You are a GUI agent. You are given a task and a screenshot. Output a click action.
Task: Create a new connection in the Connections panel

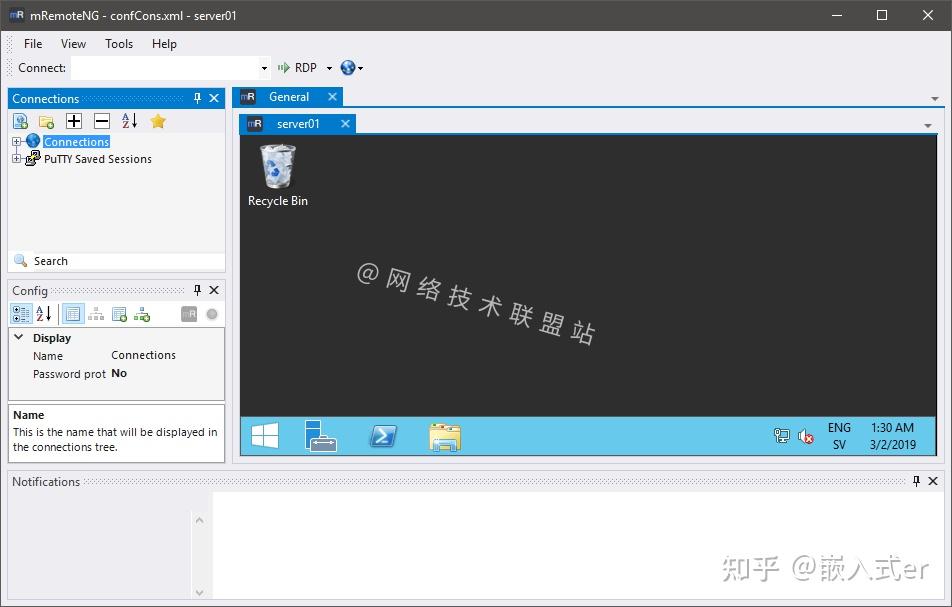tap(20, 120)
